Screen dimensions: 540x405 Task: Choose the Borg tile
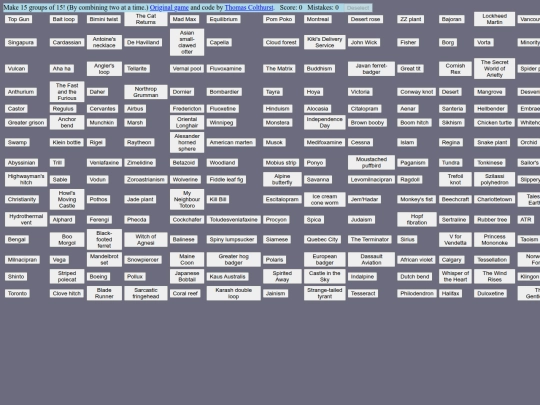pyautogui.click(x=448, y=42)
